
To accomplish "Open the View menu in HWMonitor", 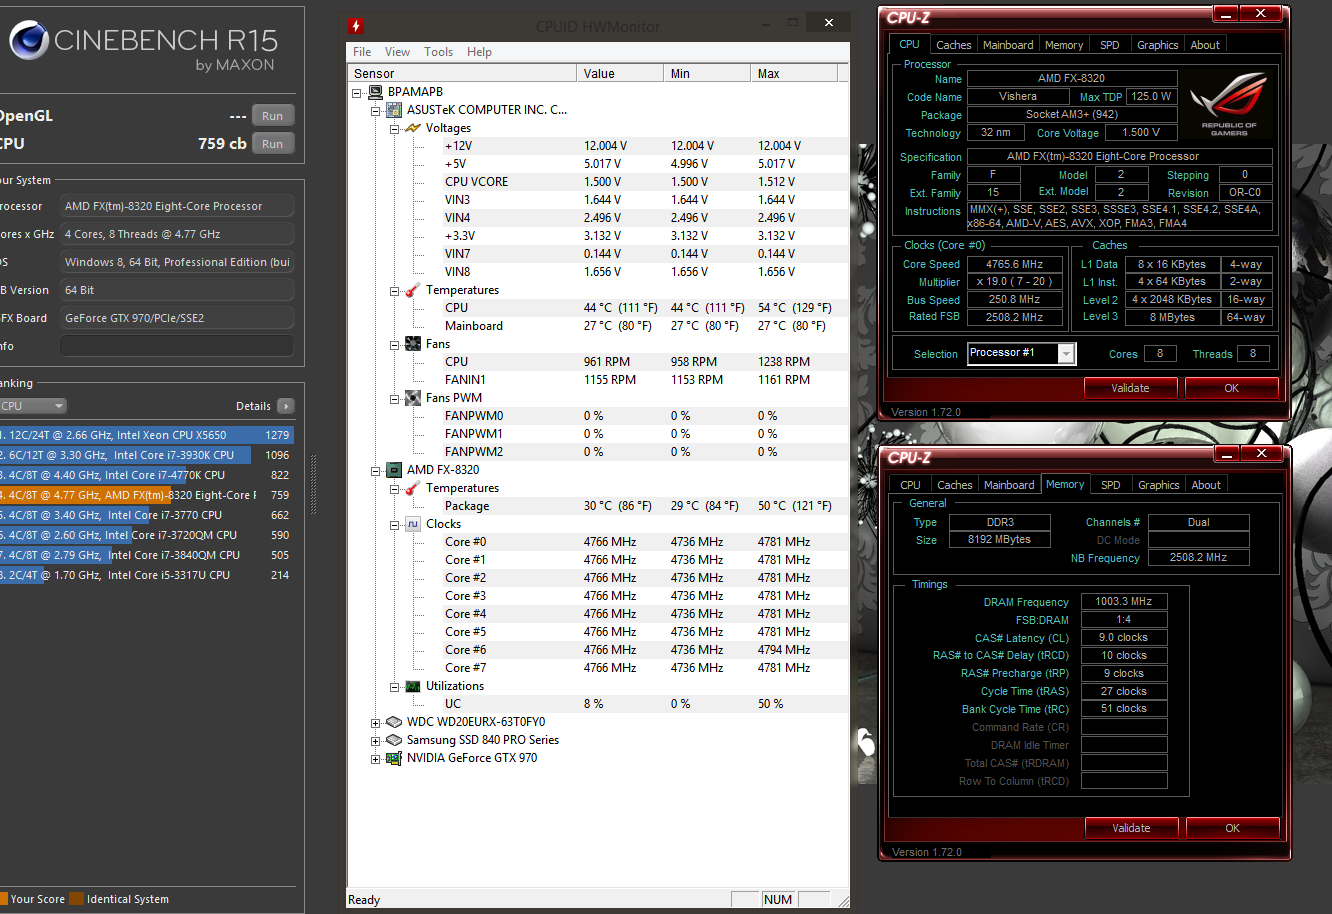I will (397, 52).
